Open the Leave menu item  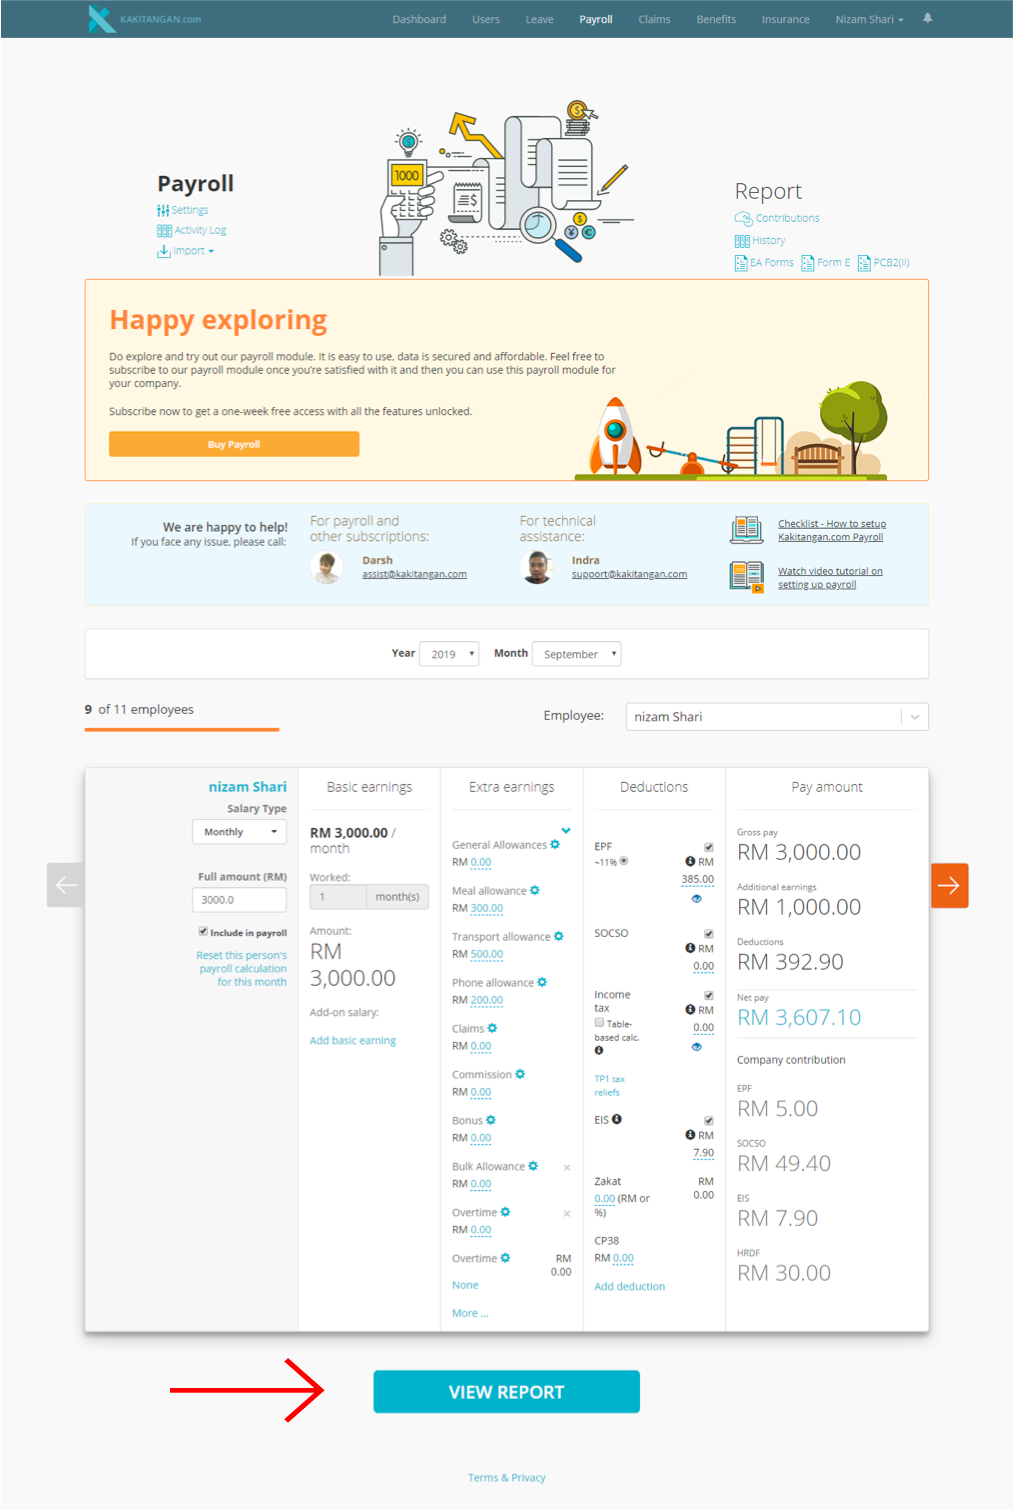coord(539,19)
